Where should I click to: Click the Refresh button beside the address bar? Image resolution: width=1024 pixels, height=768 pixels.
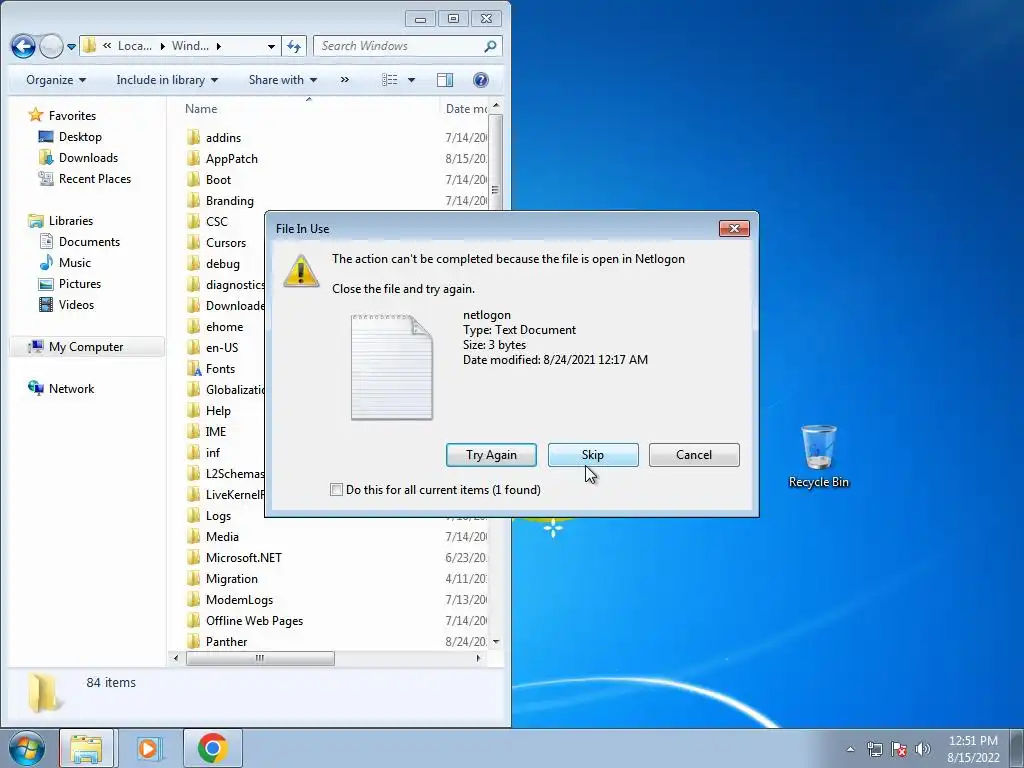294,46
